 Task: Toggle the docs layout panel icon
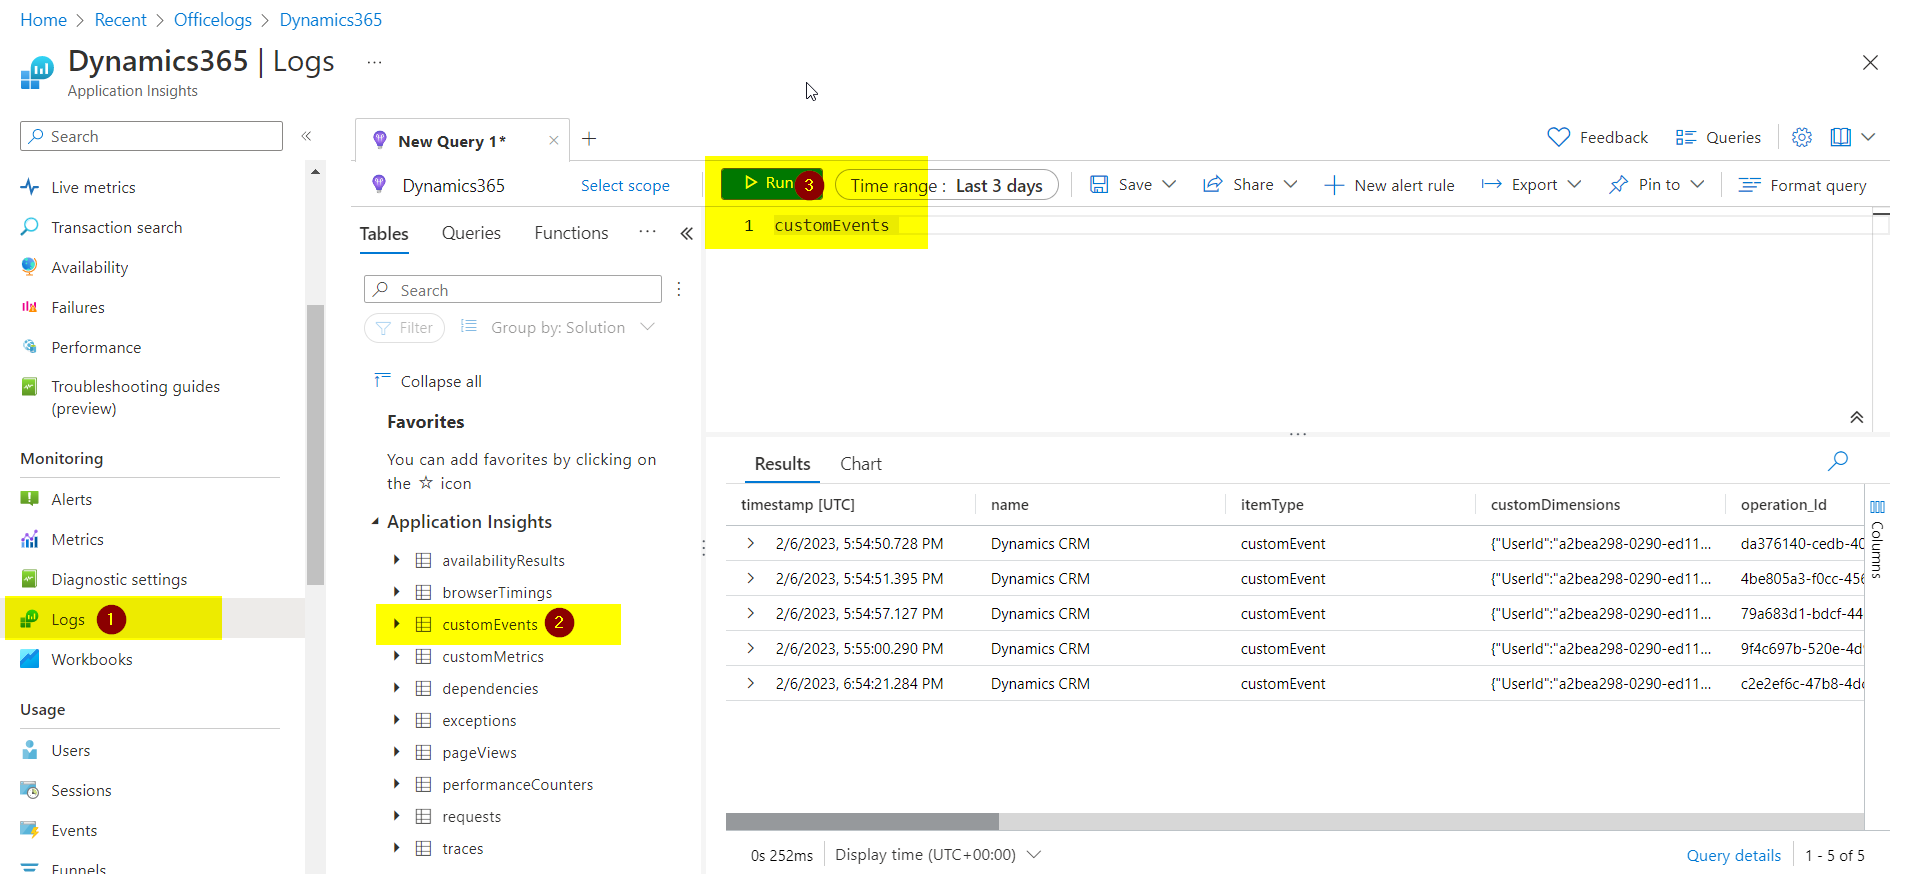[1841, 137]
